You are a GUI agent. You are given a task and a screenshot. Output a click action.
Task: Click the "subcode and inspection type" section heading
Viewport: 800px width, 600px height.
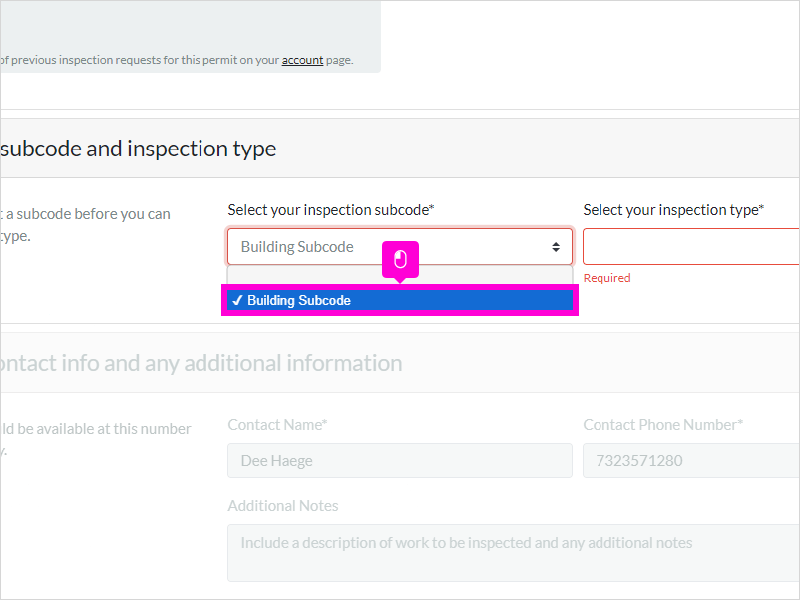point(138,148)
